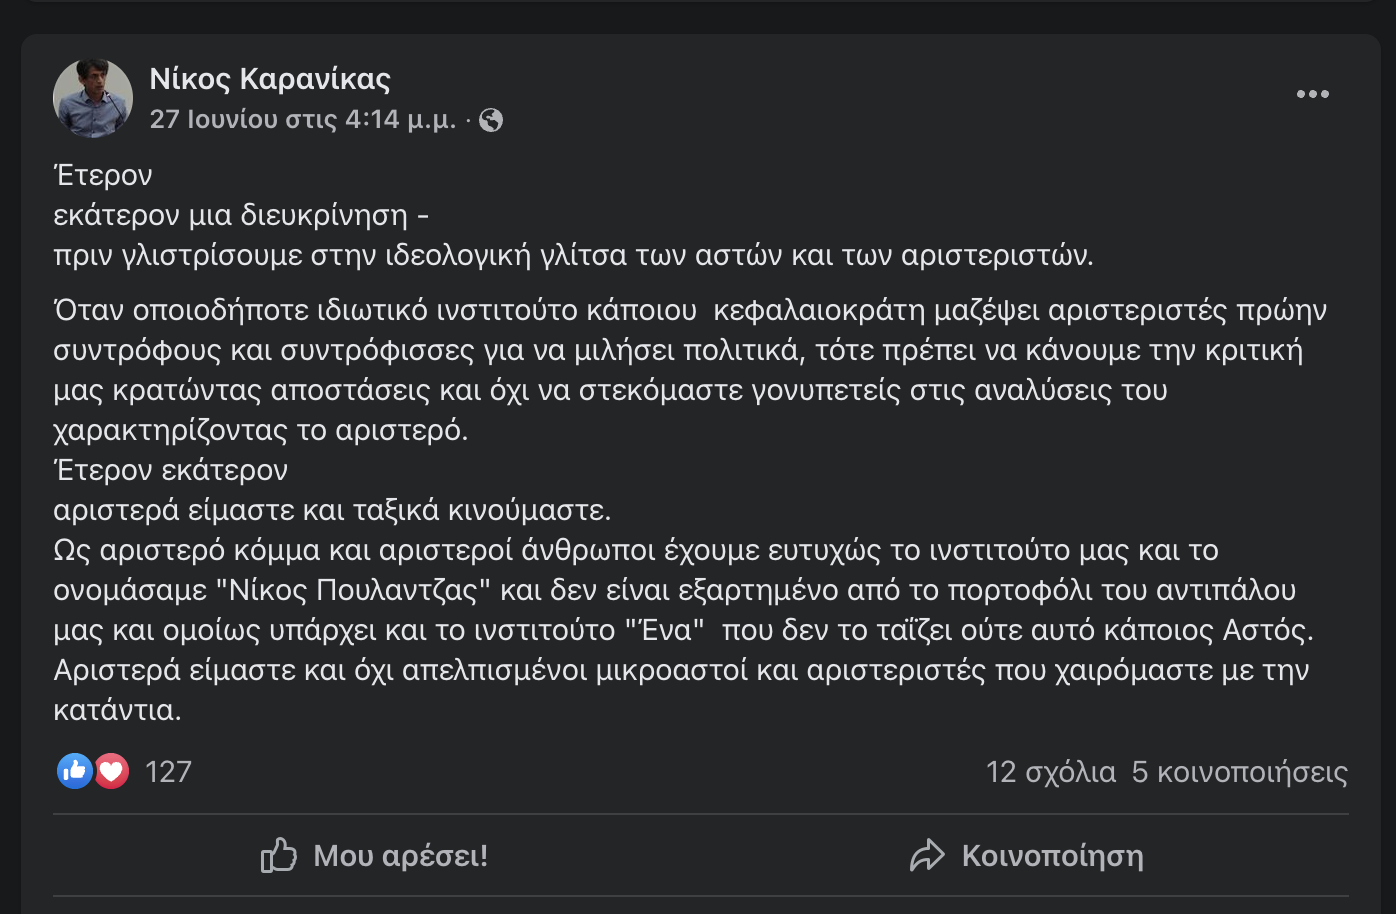Open the three-dot post options menu
The width and height of the screenshot is (1396, 914).
(1312, 94)
